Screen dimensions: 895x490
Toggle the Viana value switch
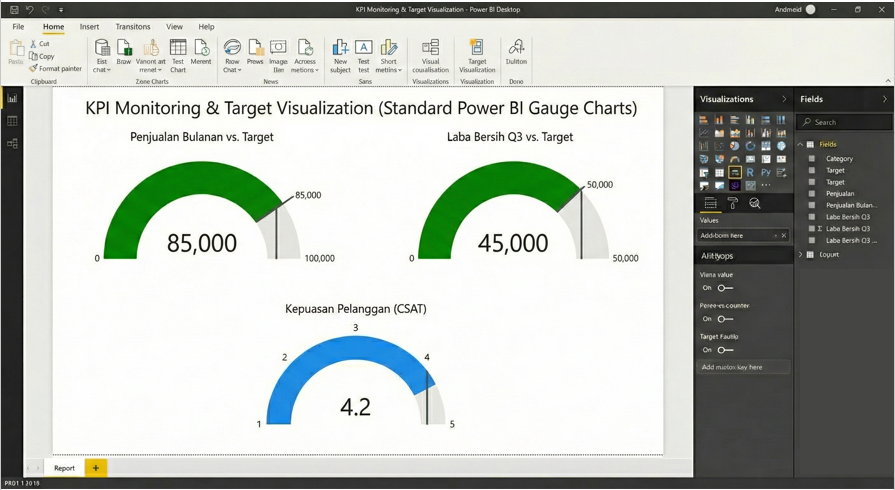tap(725, 288)
